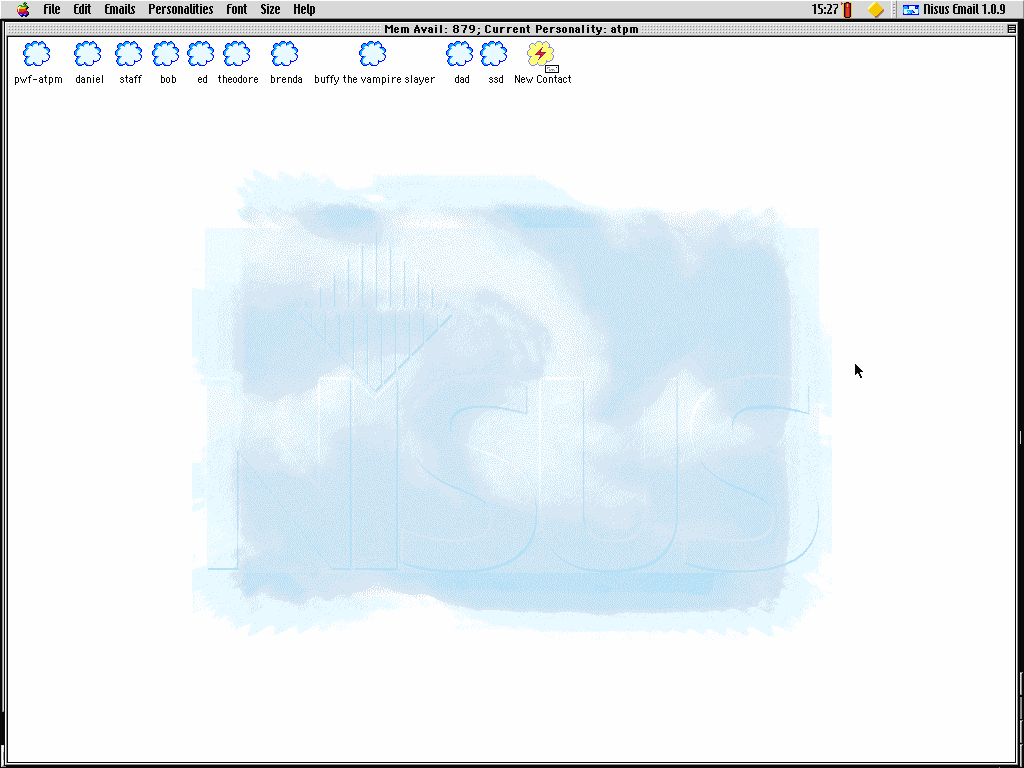Screen dimensions: 1024x768
Task: Click the 15:27 menu bar clock
Action: [x=825, y=9]
